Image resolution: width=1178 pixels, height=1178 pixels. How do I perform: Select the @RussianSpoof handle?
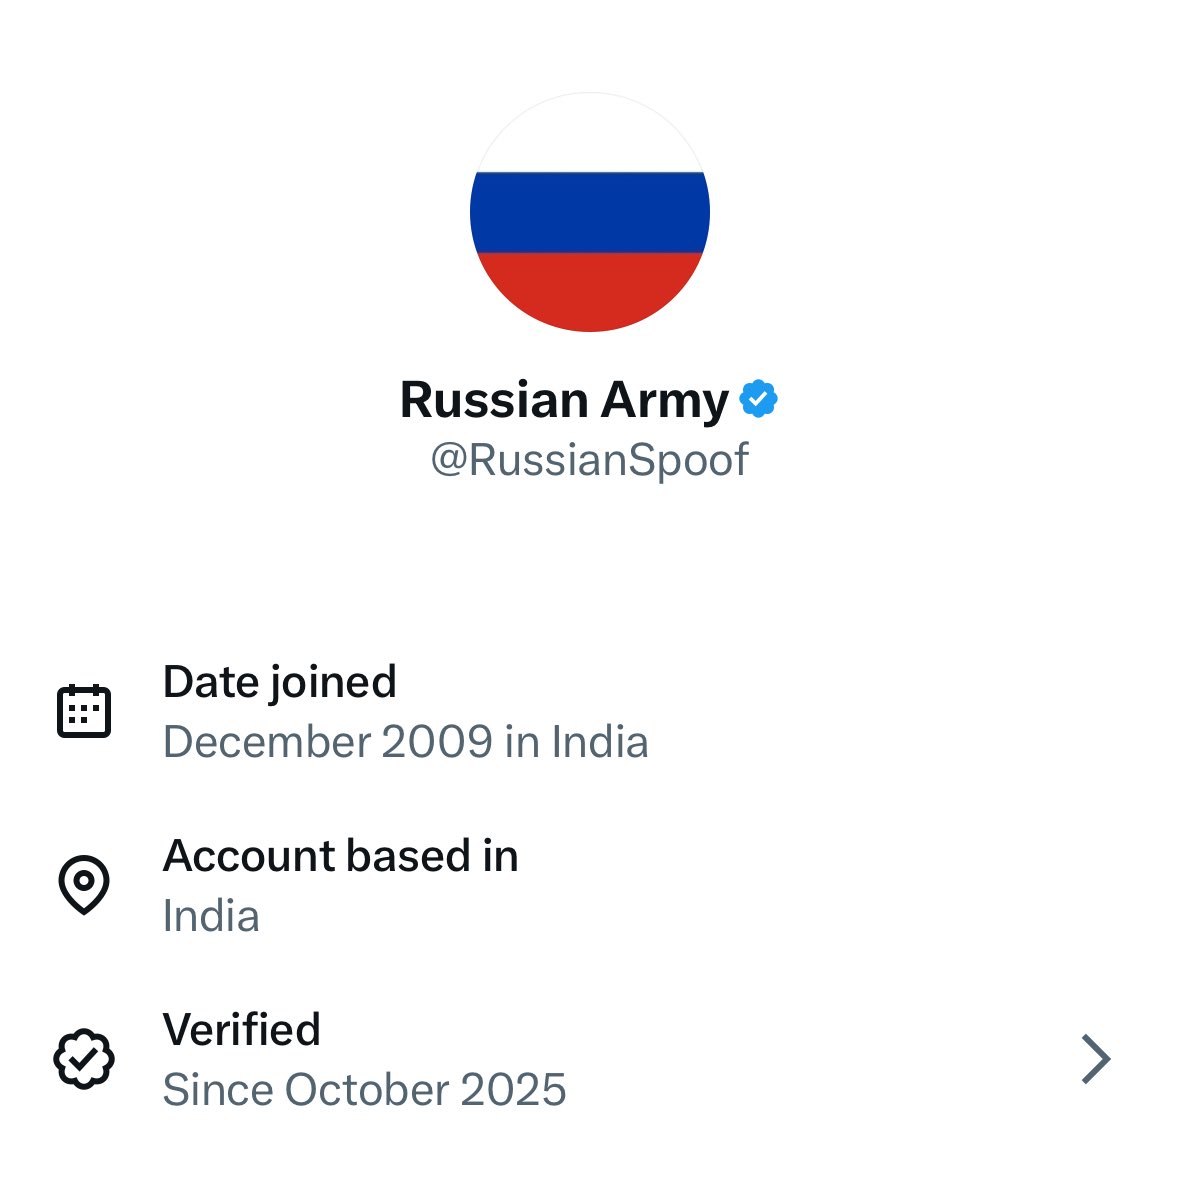point(589,460)
